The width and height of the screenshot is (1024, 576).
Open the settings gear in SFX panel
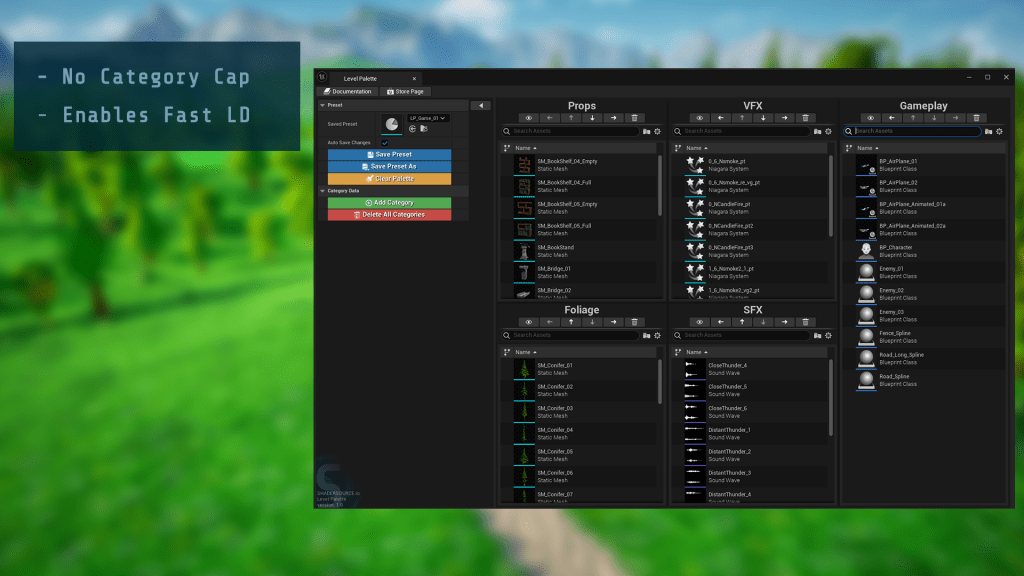828,335
